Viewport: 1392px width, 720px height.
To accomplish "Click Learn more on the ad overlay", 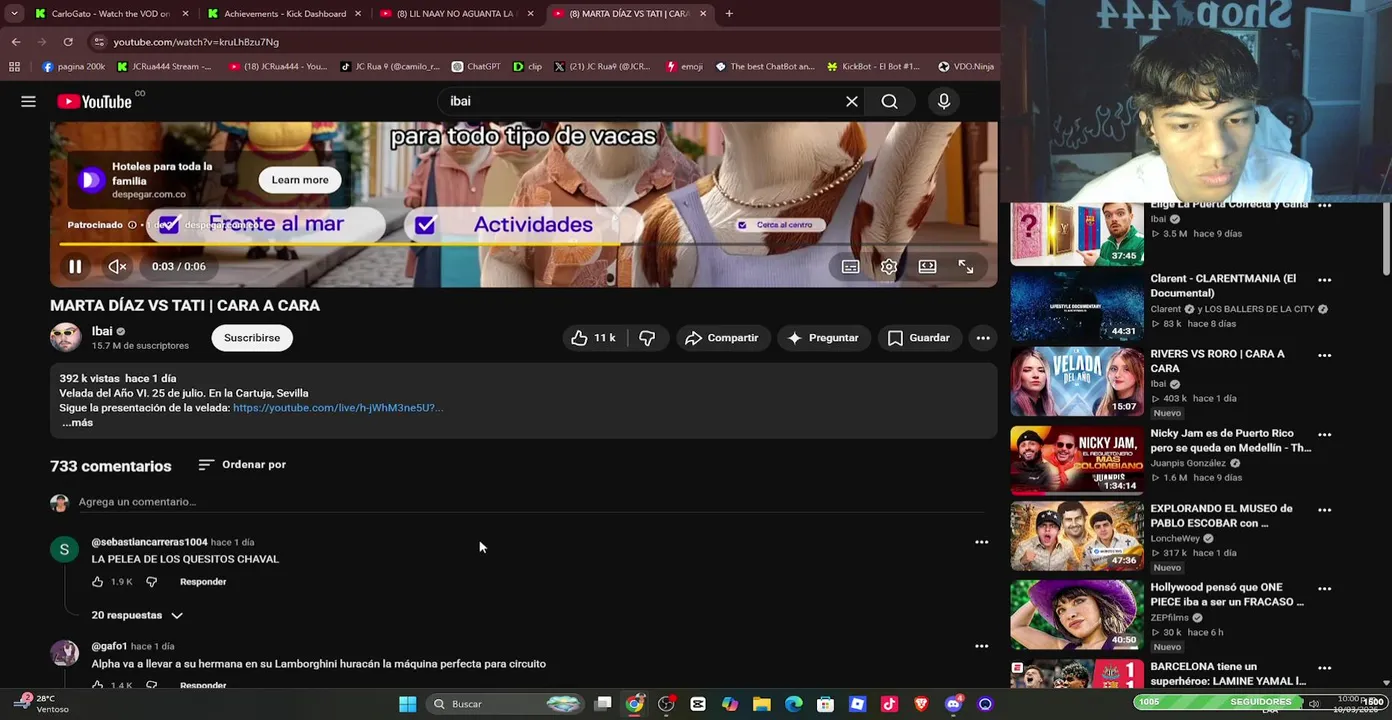I will [x=300, y=180].
